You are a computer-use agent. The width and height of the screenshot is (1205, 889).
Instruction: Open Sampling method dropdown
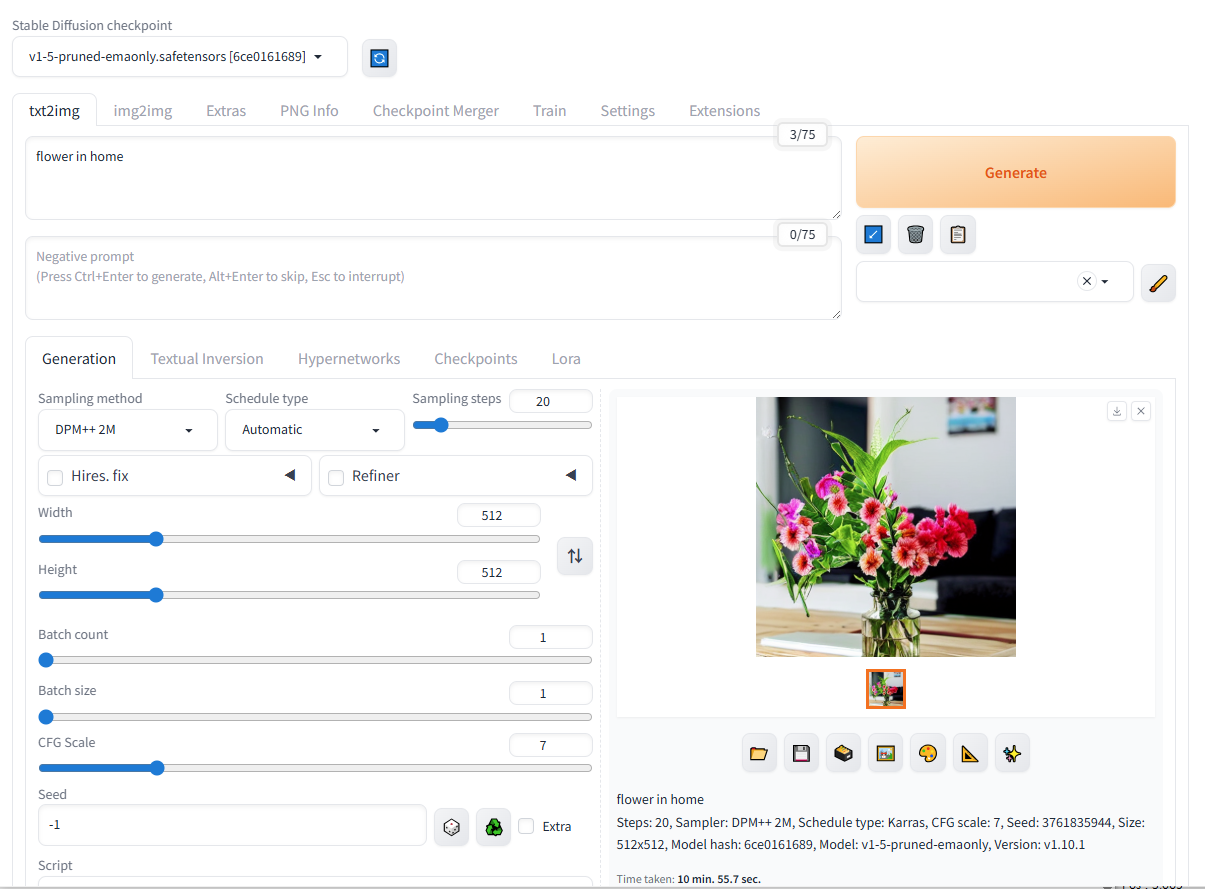click(128, 430)
